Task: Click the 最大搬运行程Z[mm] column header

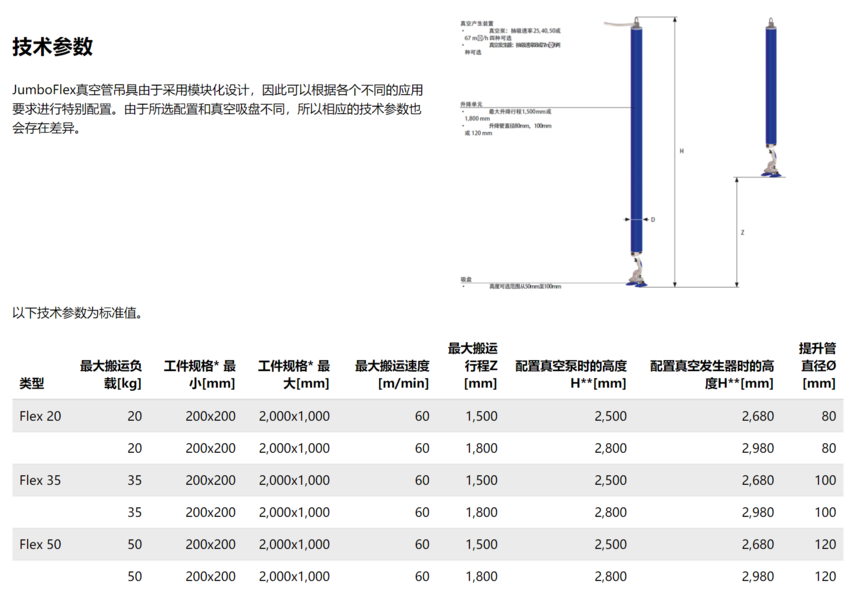Action: click(473, 366)
